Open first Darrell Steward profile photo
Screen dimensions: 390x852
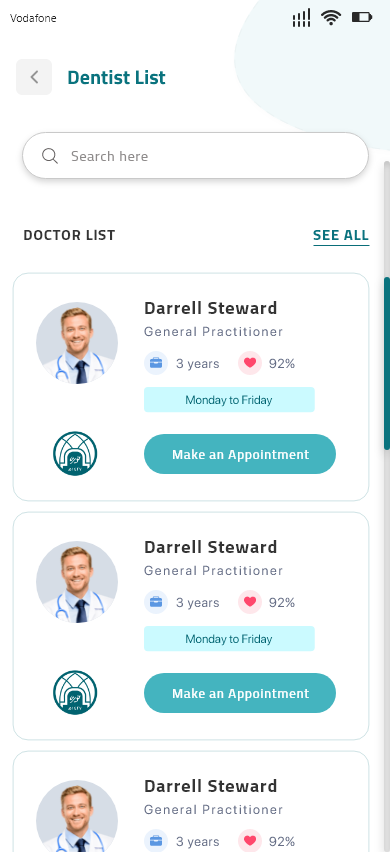tap(77, 343)
